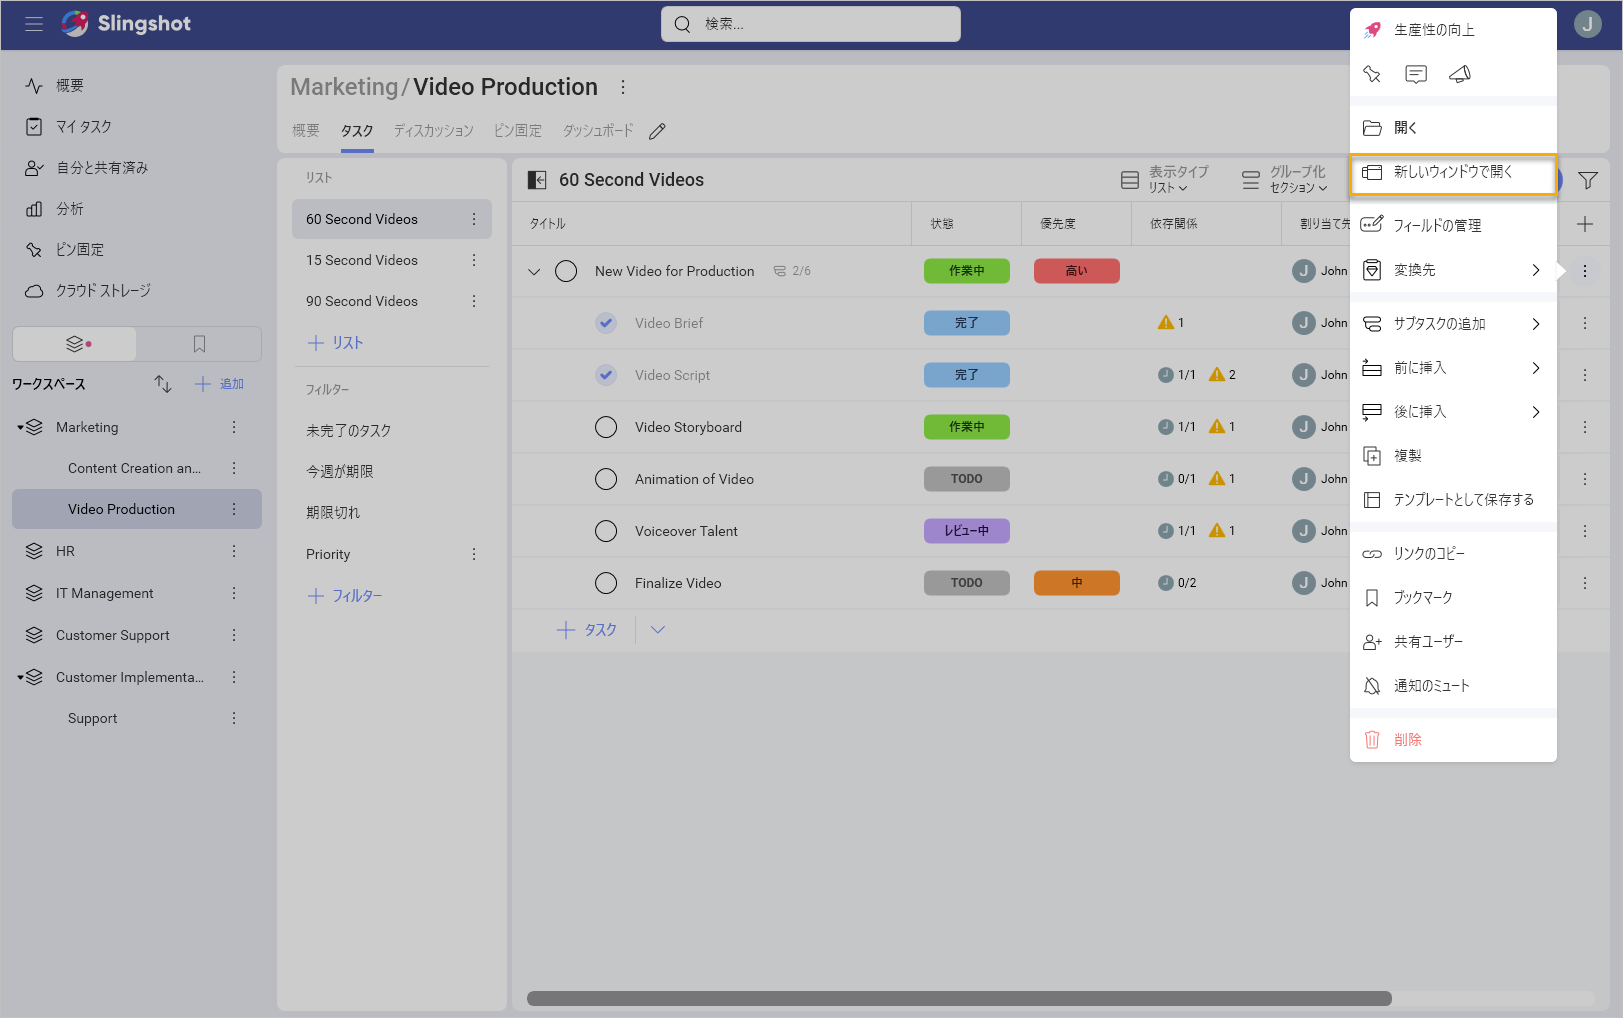Image resolution: width=1623 pixels, height=1018 pixels.
Task: Click the ＋ タスク add task button
Action: pyautogui.click(x=587, y=630)
